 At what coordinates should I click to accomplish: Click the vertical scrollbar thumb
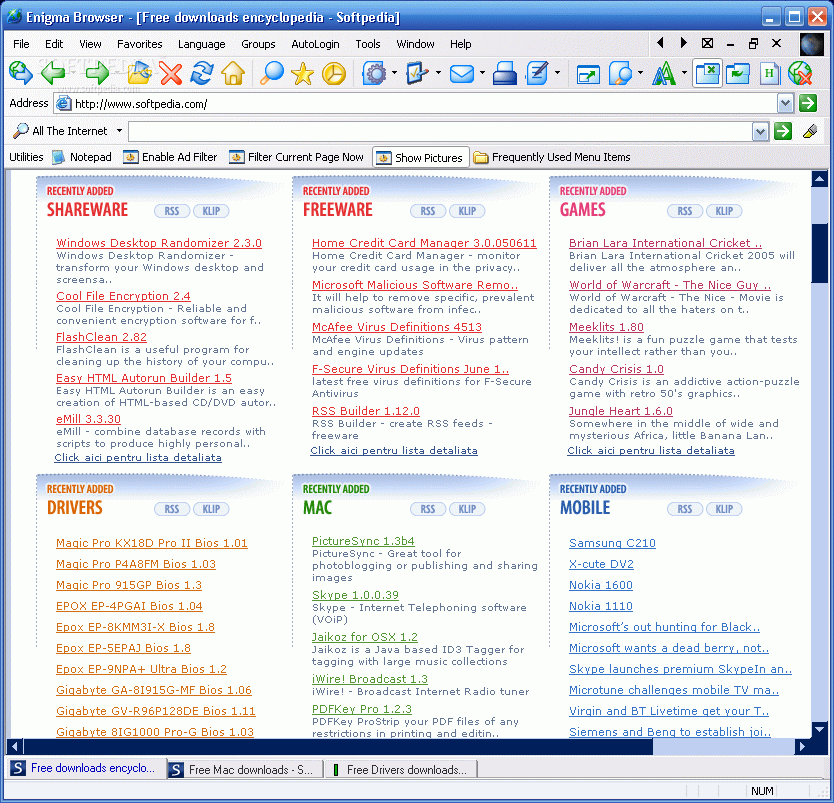819,253
